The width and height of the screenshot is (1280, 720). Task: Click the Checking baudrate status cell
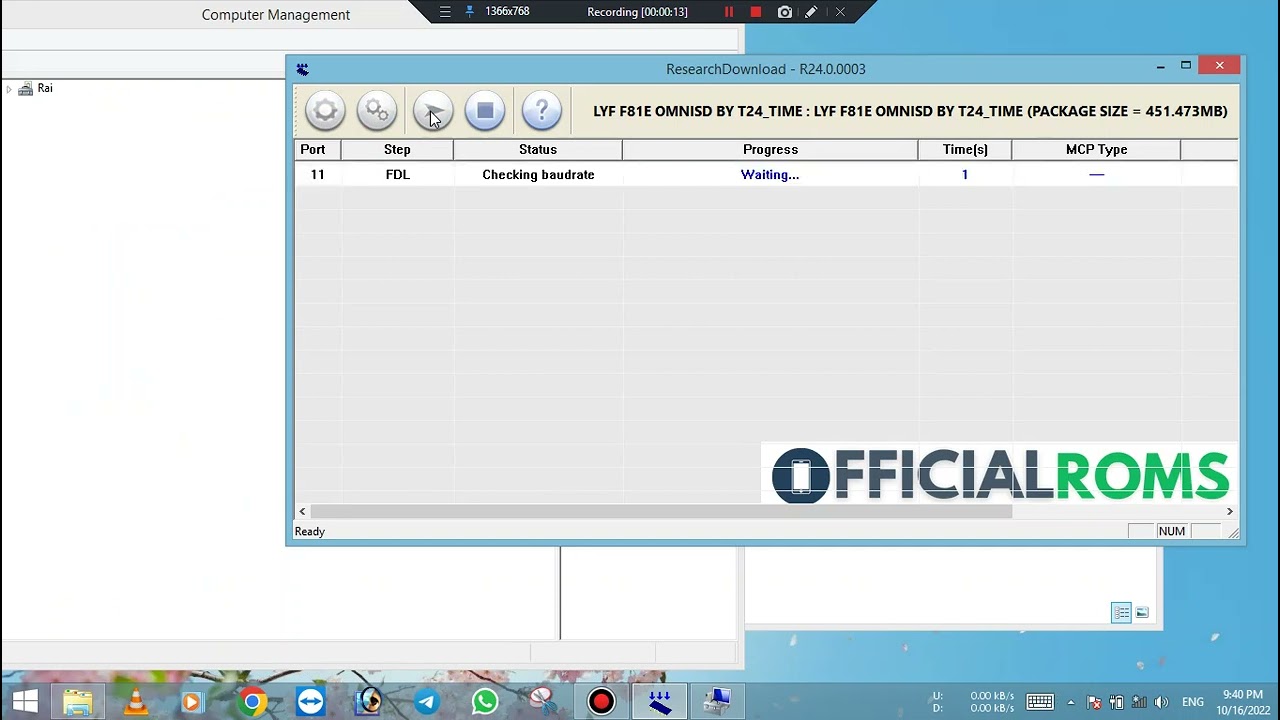tap(538, 174)
